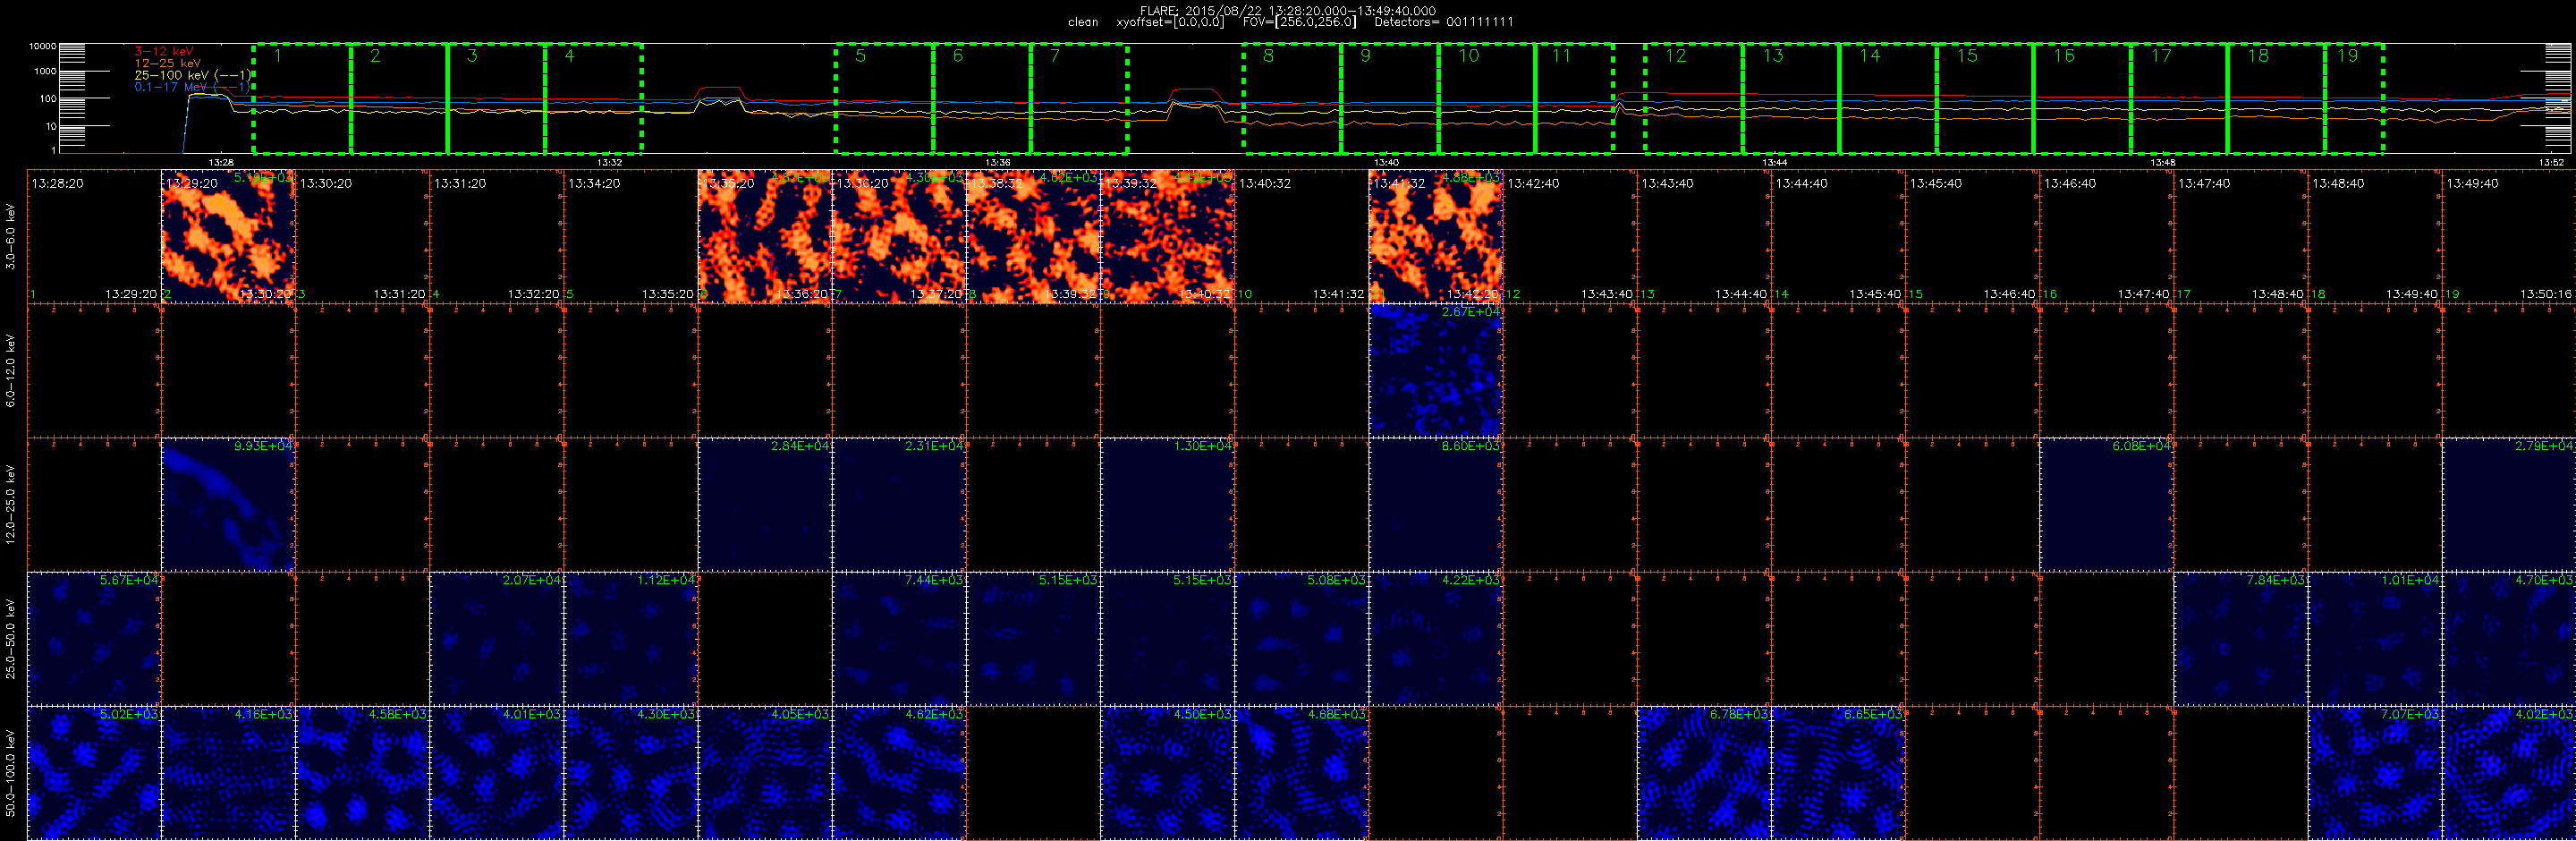2576x841 pixels.
Task: Click the peak value '7.44E+03'
Action: click(934, 580)
